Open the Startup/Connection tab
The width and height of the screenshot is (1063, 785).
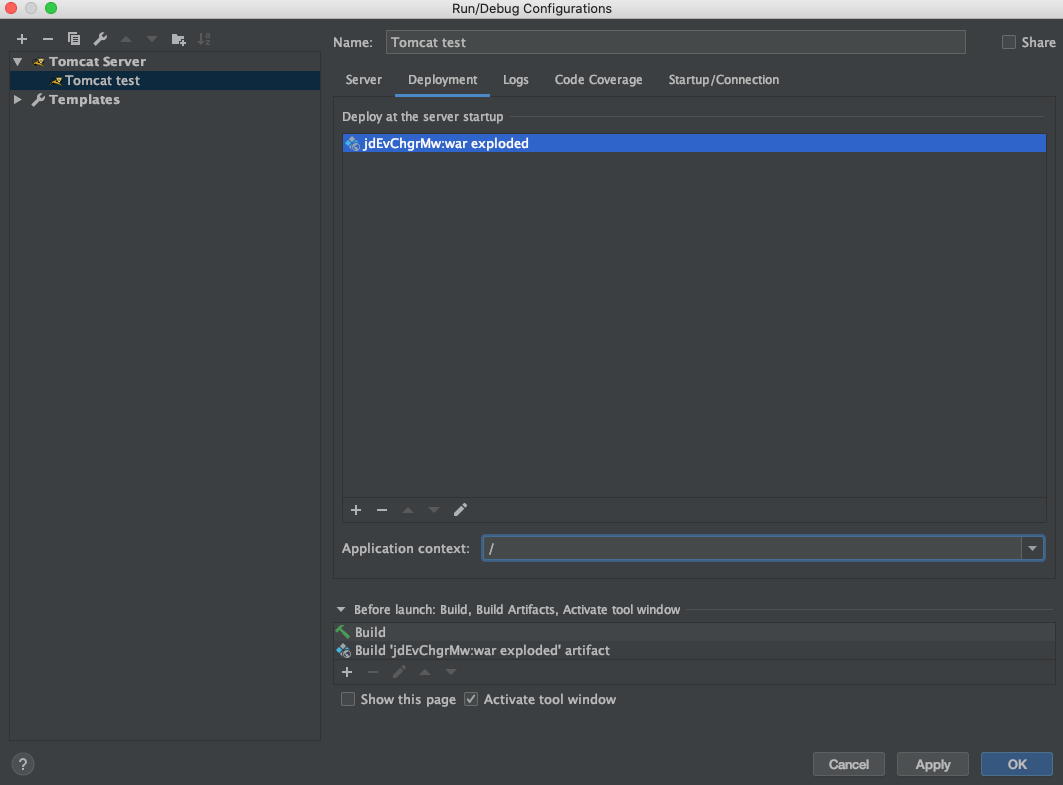tap(723, 80)
